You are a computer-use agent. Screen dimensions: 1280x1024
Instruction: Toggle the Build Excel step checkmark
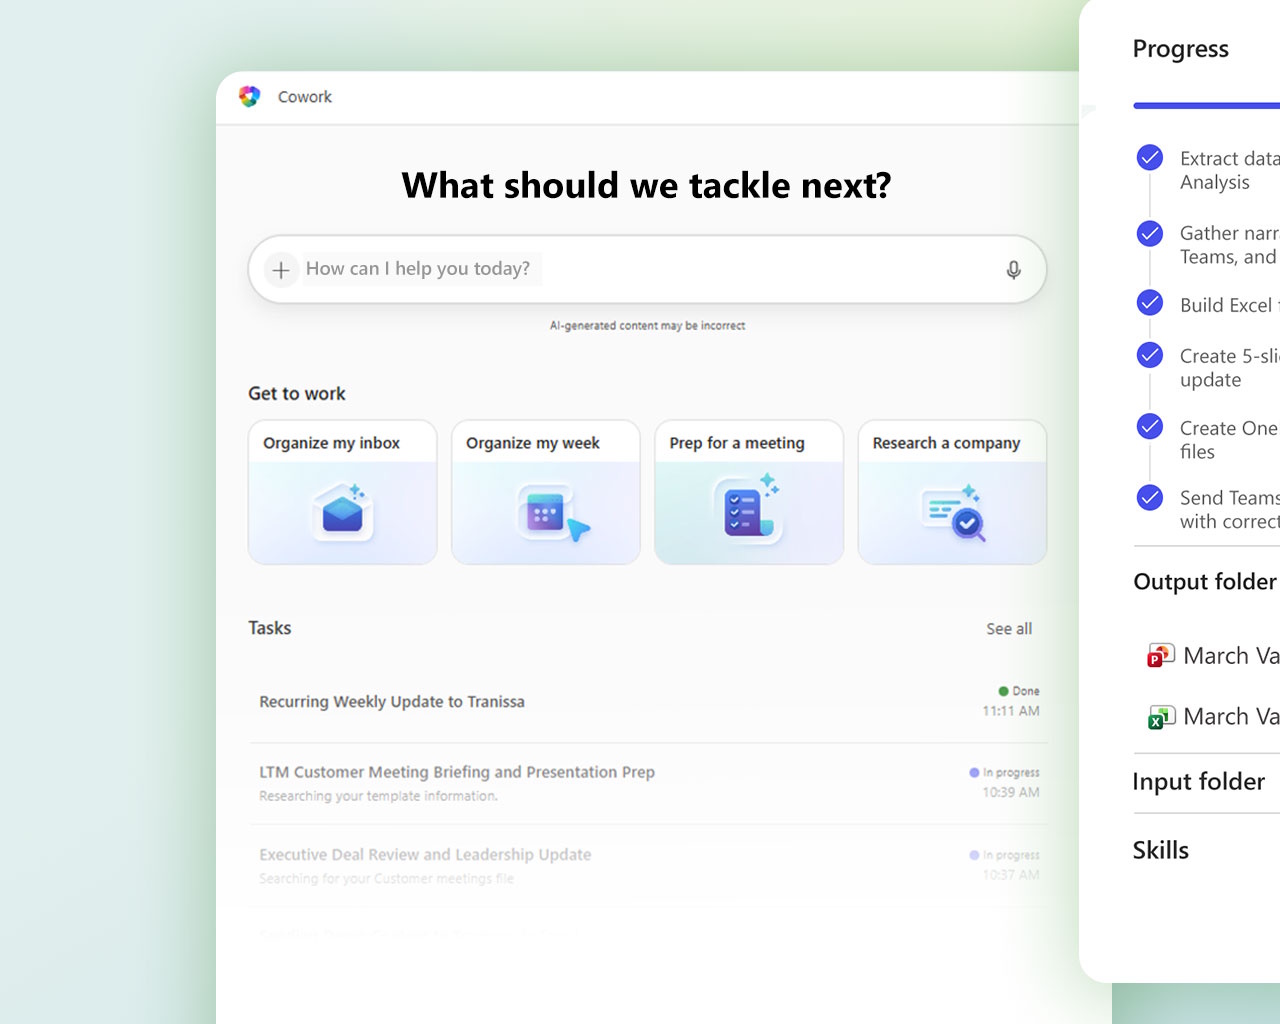[1150, 303]
